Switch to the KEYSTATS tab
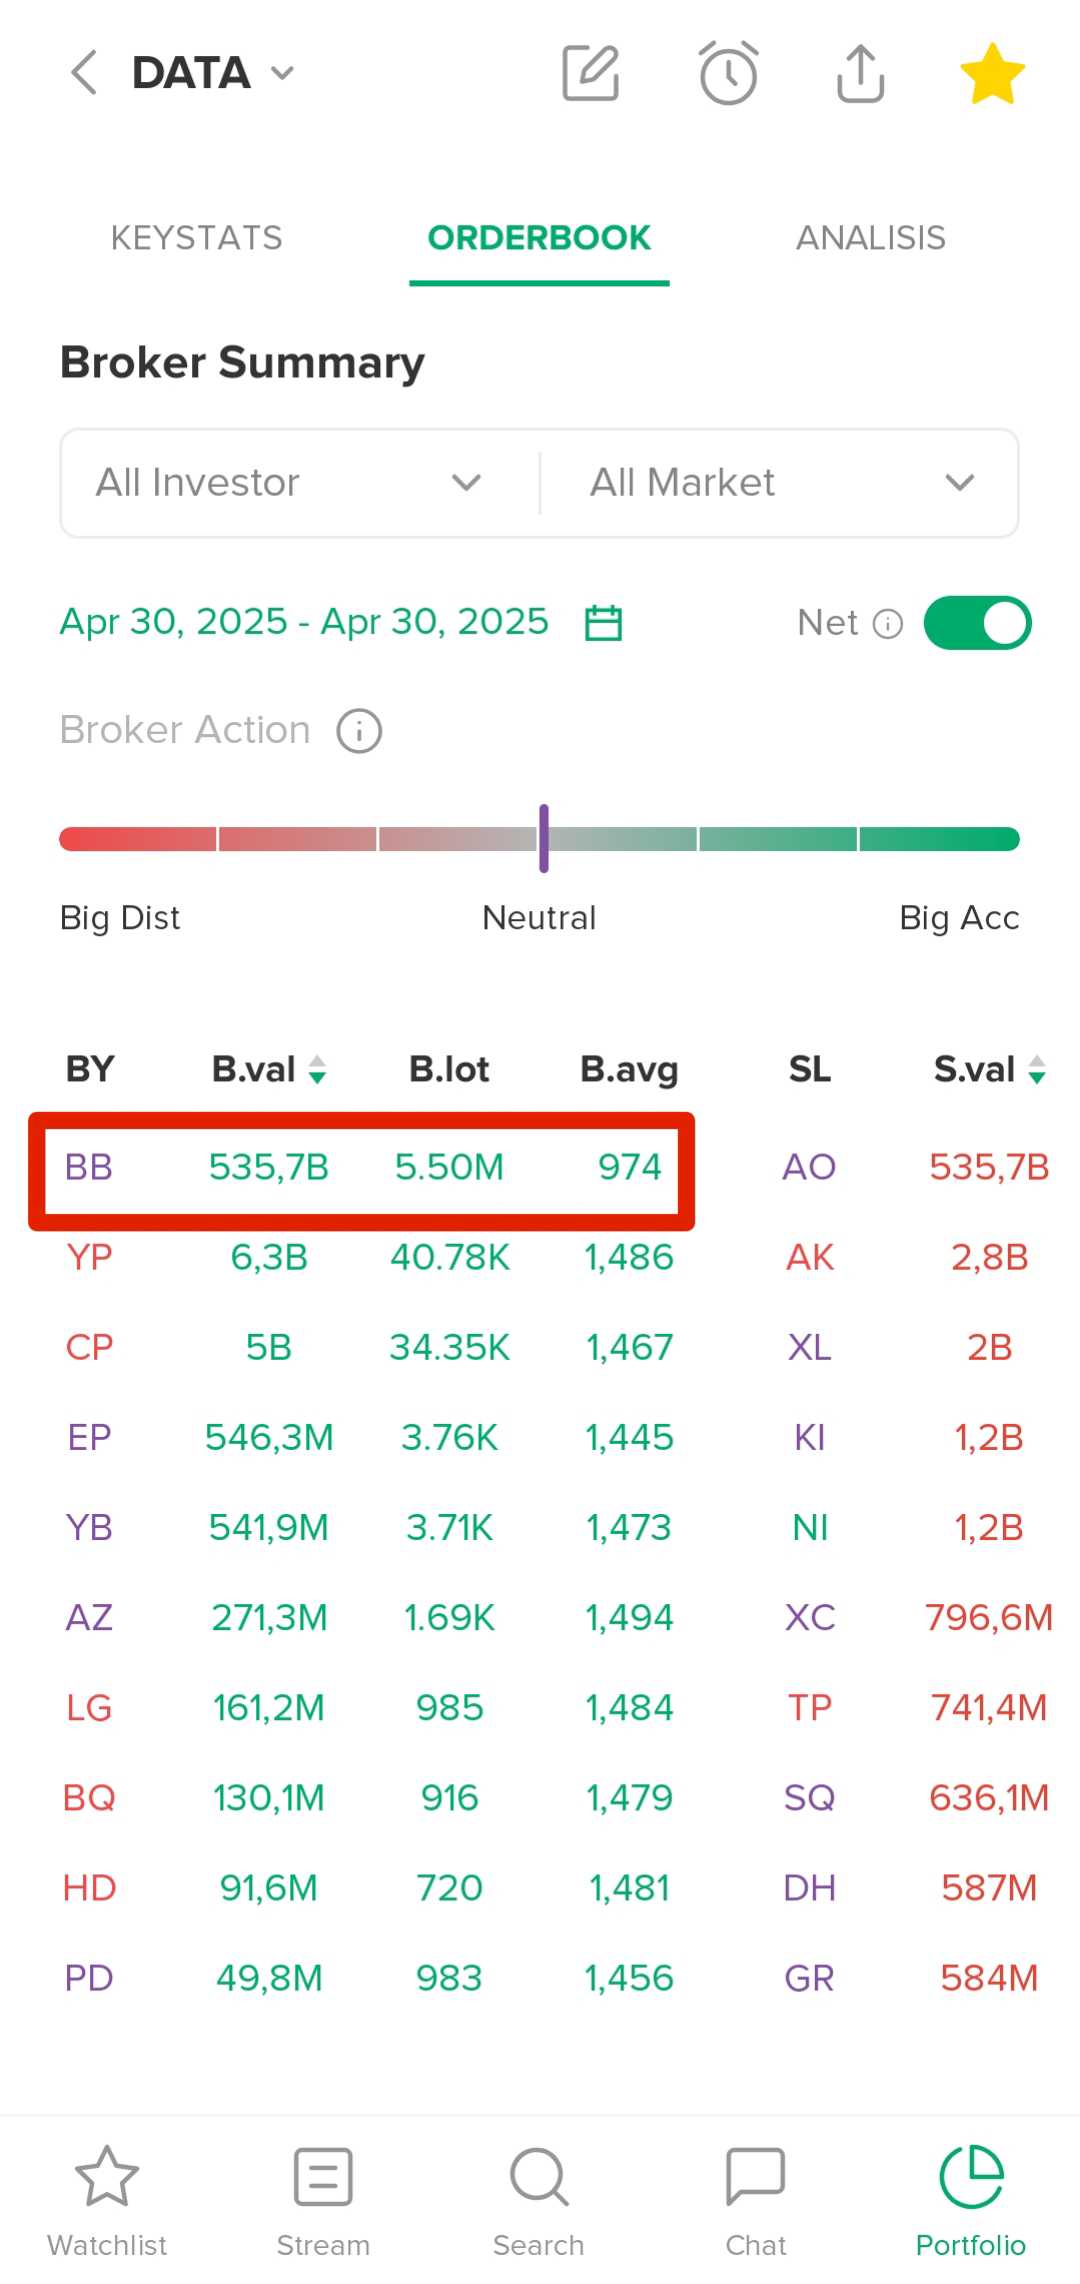This screenshot has width=1080, height=2284. 197,238
